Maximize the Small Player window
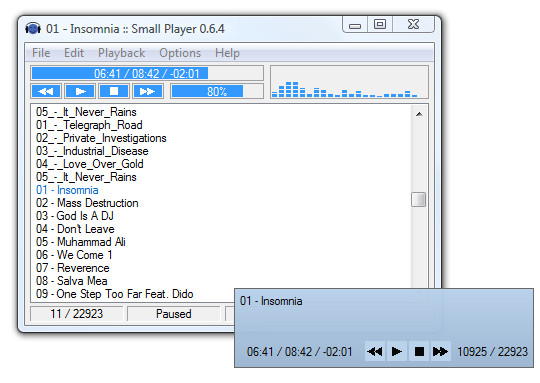The width and height of the screenshot is (540, 383). tap(380, 24)
